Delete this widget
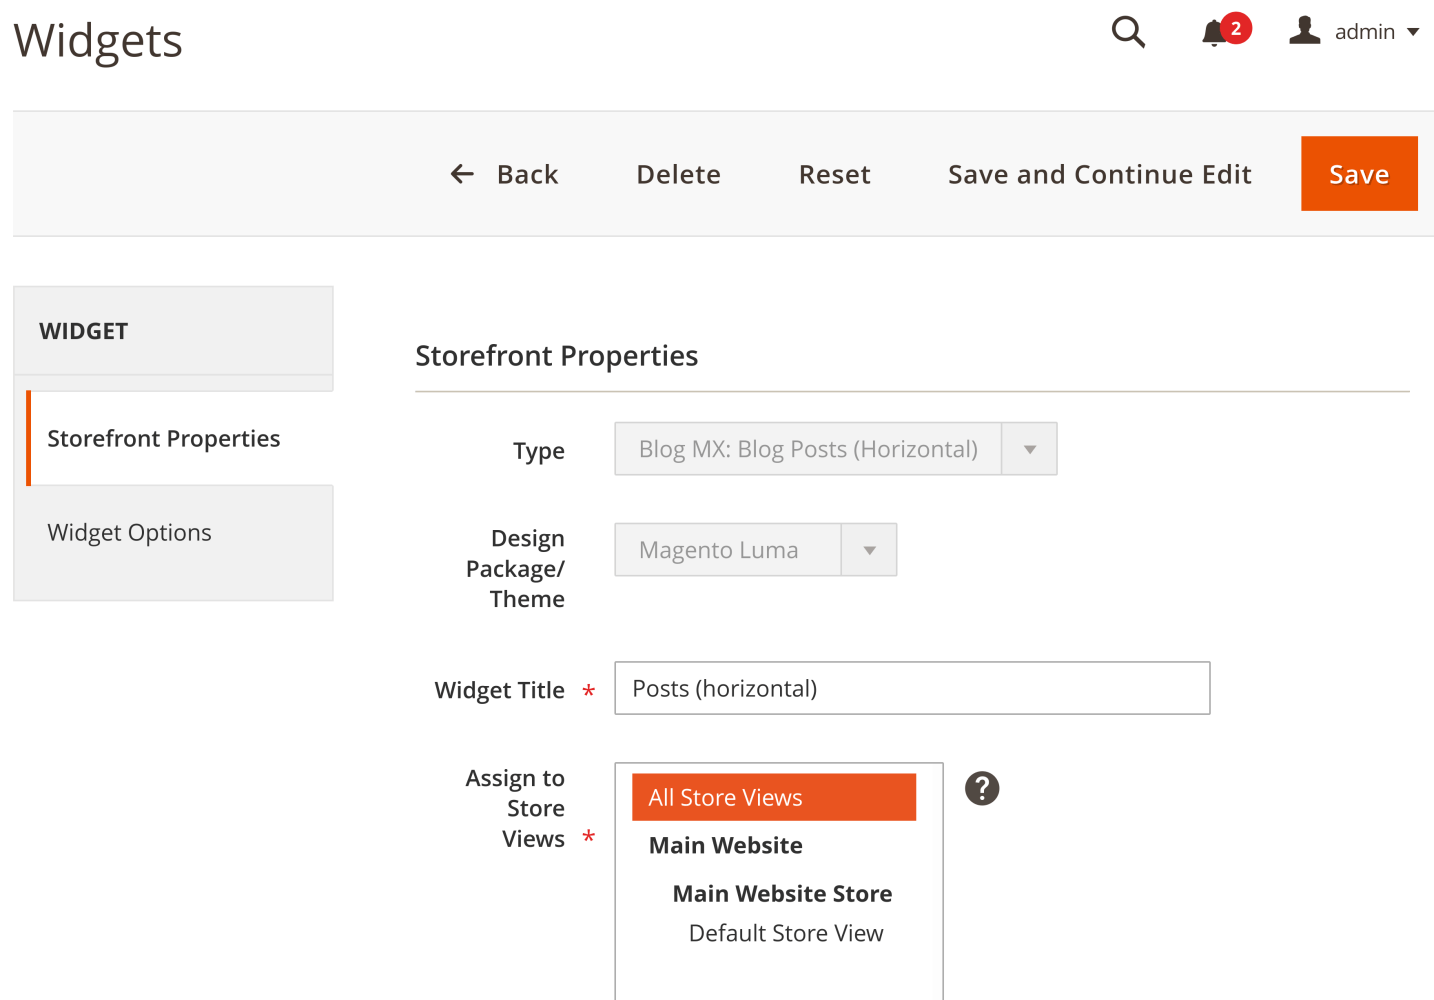 point(678,174)
